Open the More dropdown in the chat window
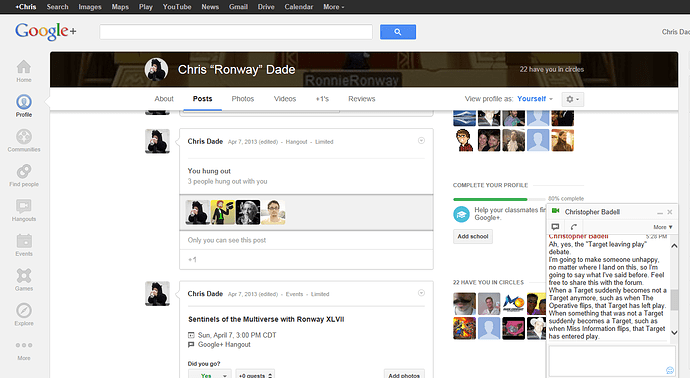Viewport: 690px width, 378px height. [663, 227]
